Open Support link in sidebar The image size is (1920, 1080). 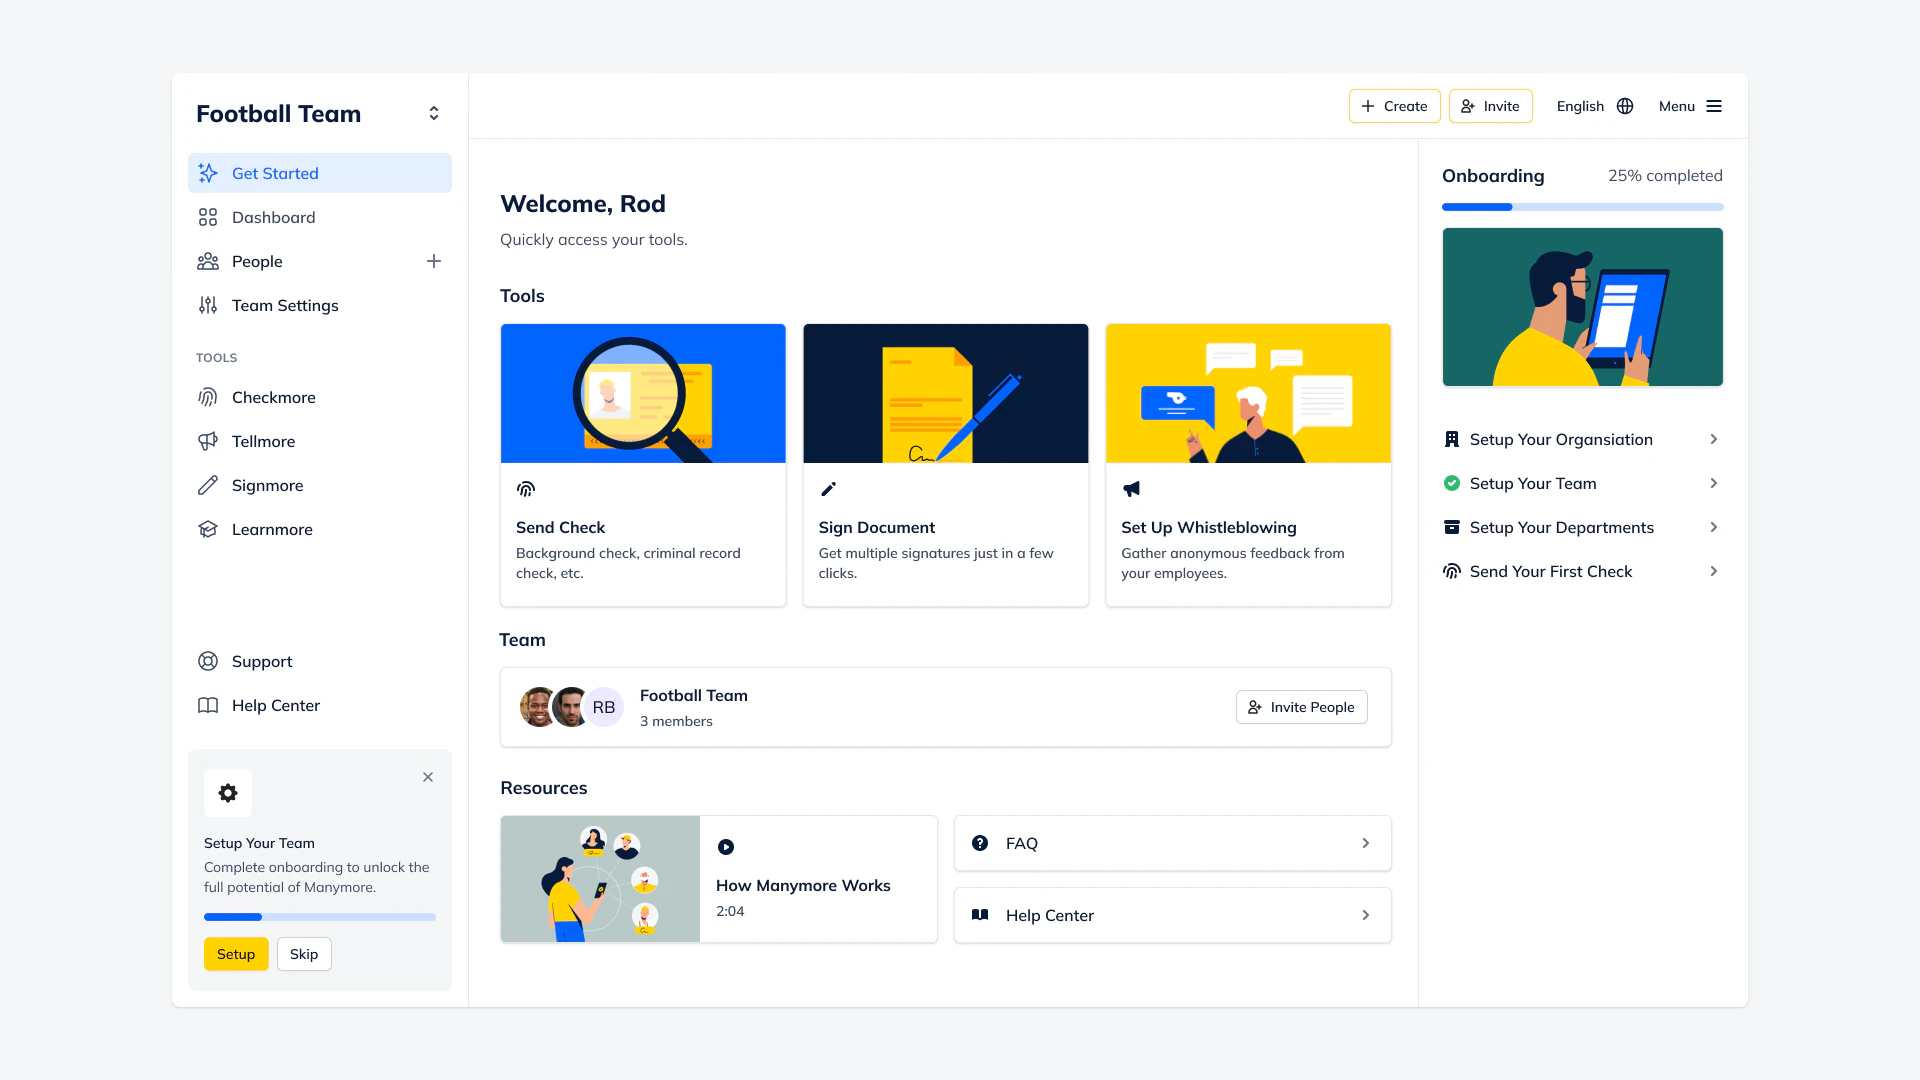(x=320, y=661)
